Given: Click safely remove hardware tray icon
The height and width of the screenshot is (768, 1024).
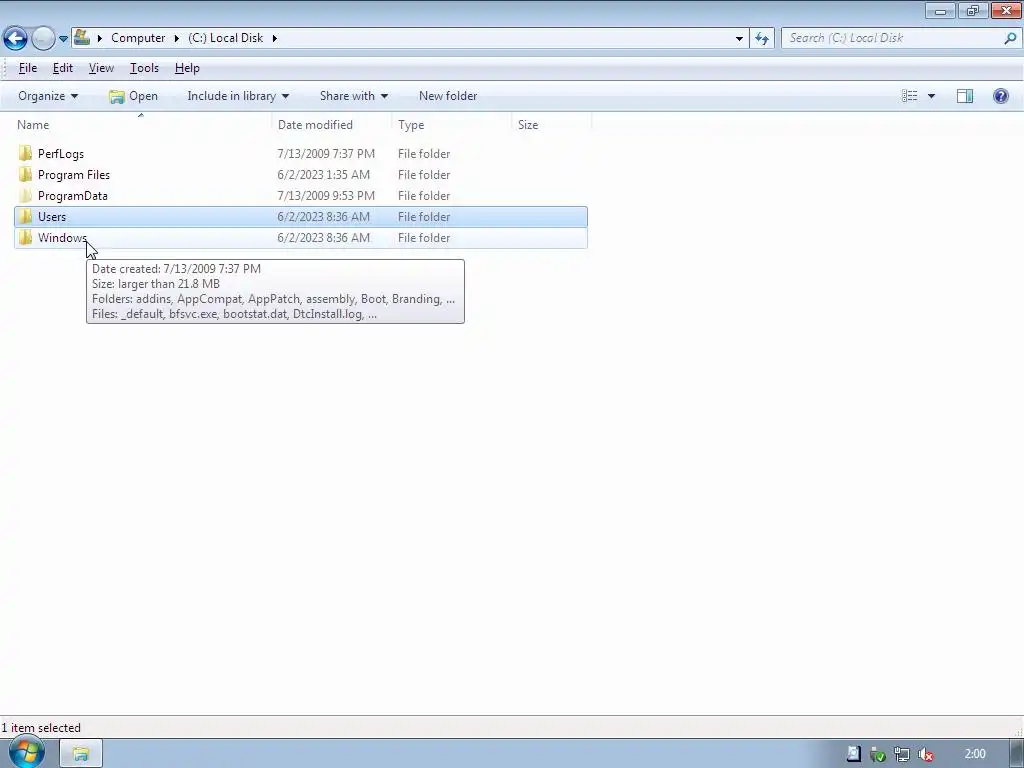Looking at the screenshot, I should (878, 755).
